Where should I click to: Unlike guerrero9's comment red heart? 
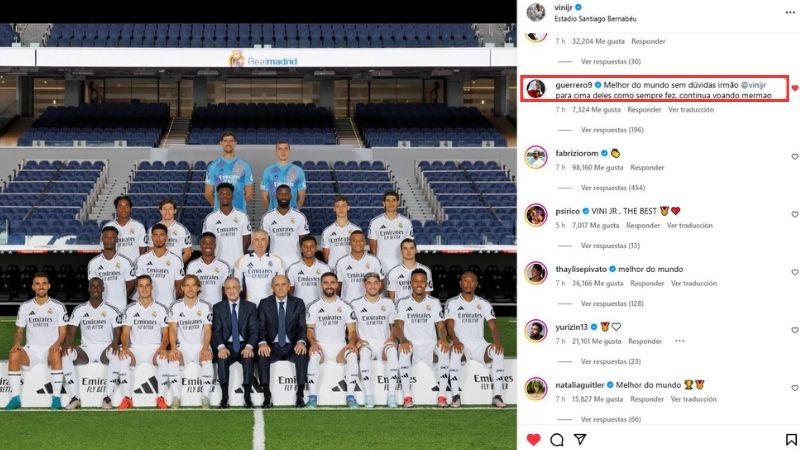794,88
